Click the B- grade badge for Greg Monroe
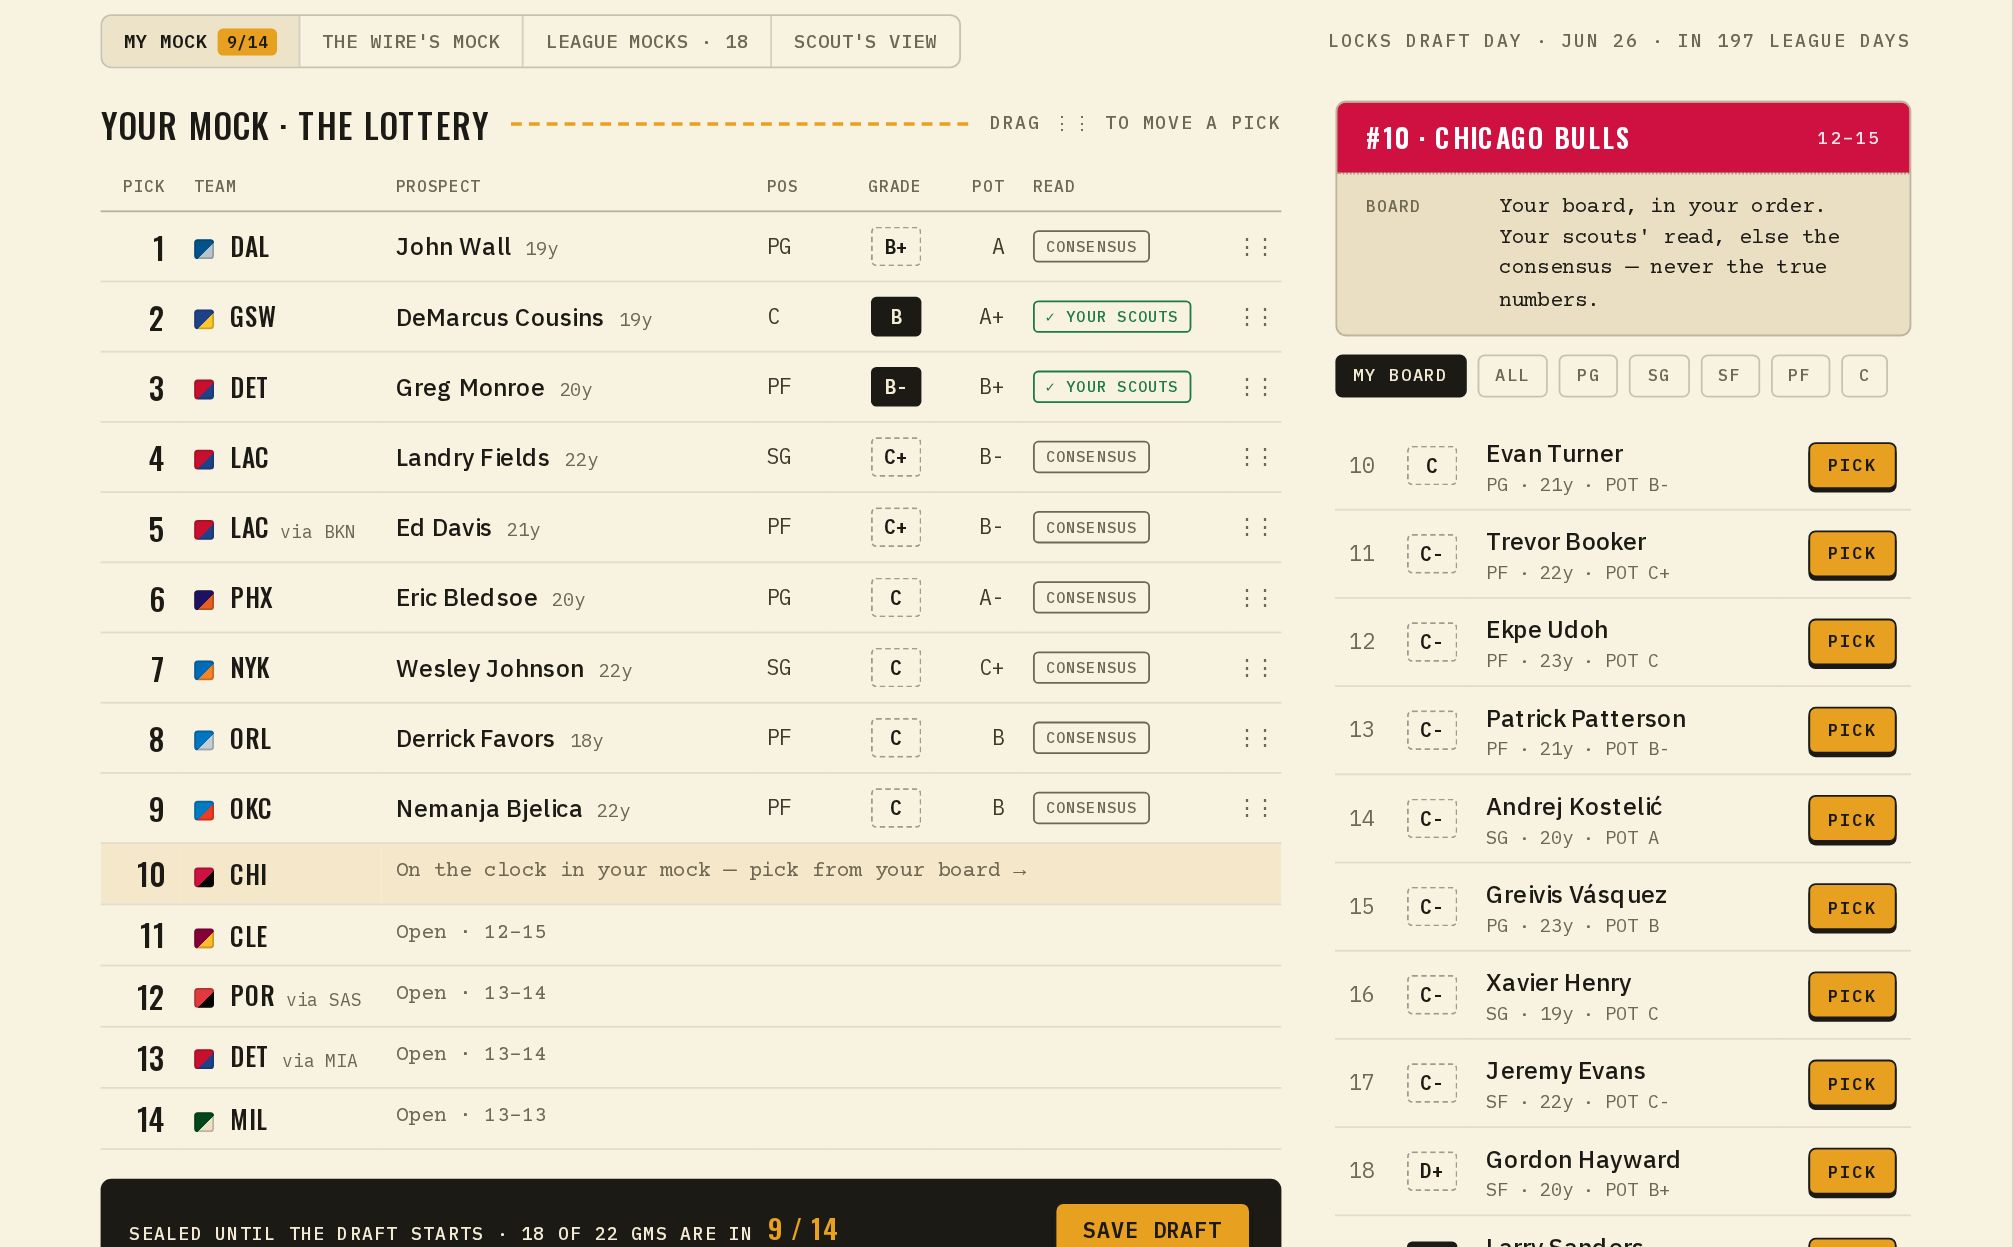This screenshot has height=1247, width=2013. (x=896, y=387)
